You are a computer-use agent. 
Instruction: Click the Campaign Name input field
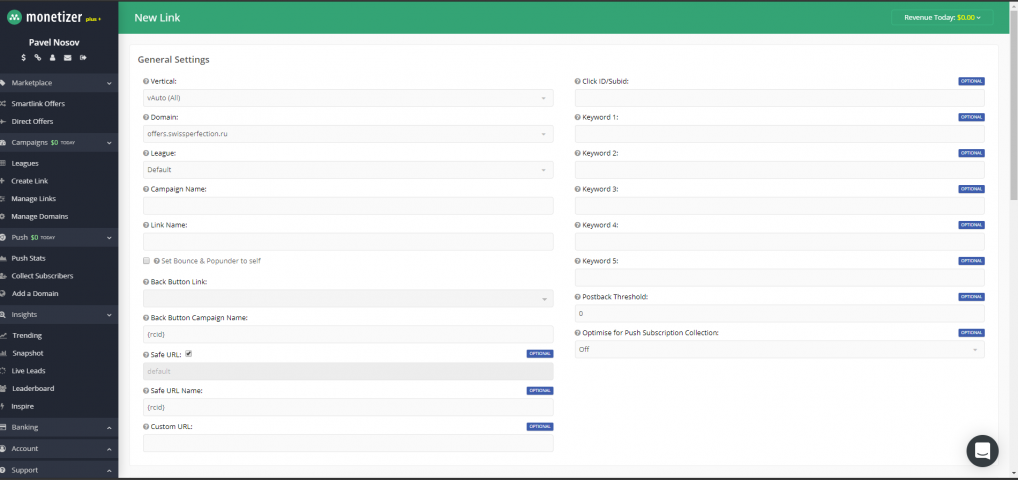tap(347, 206)
